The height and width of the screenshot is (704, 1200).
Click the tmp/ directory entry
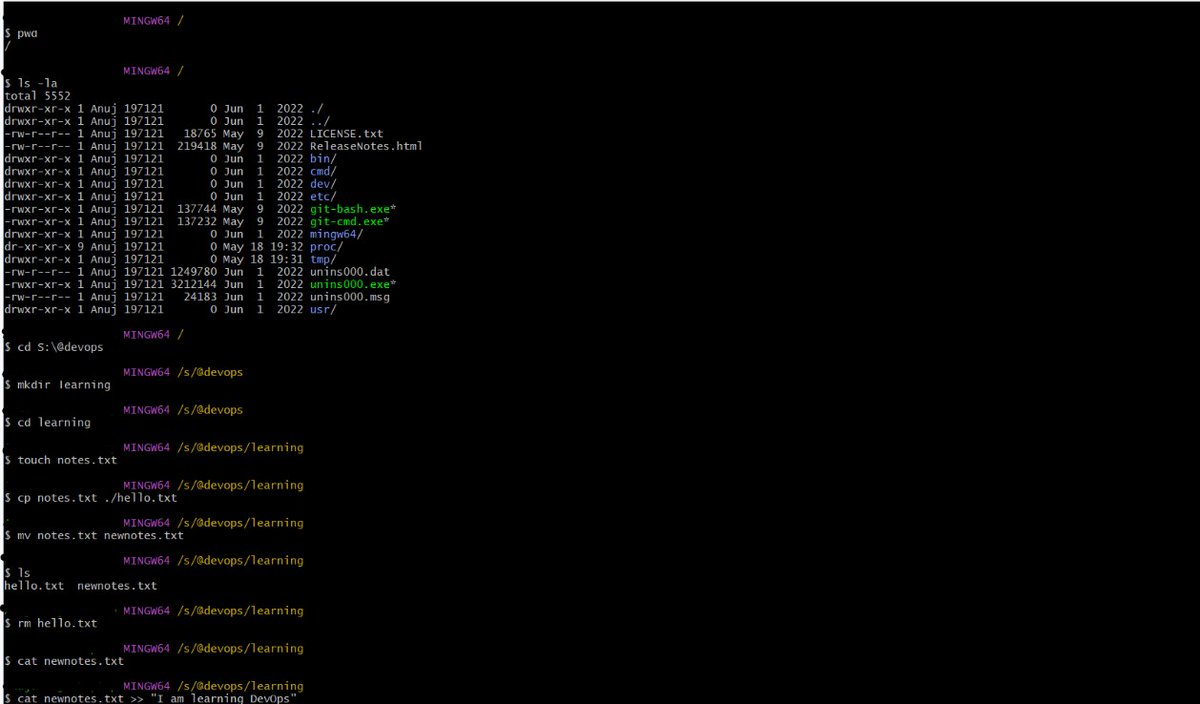point(323,259)
